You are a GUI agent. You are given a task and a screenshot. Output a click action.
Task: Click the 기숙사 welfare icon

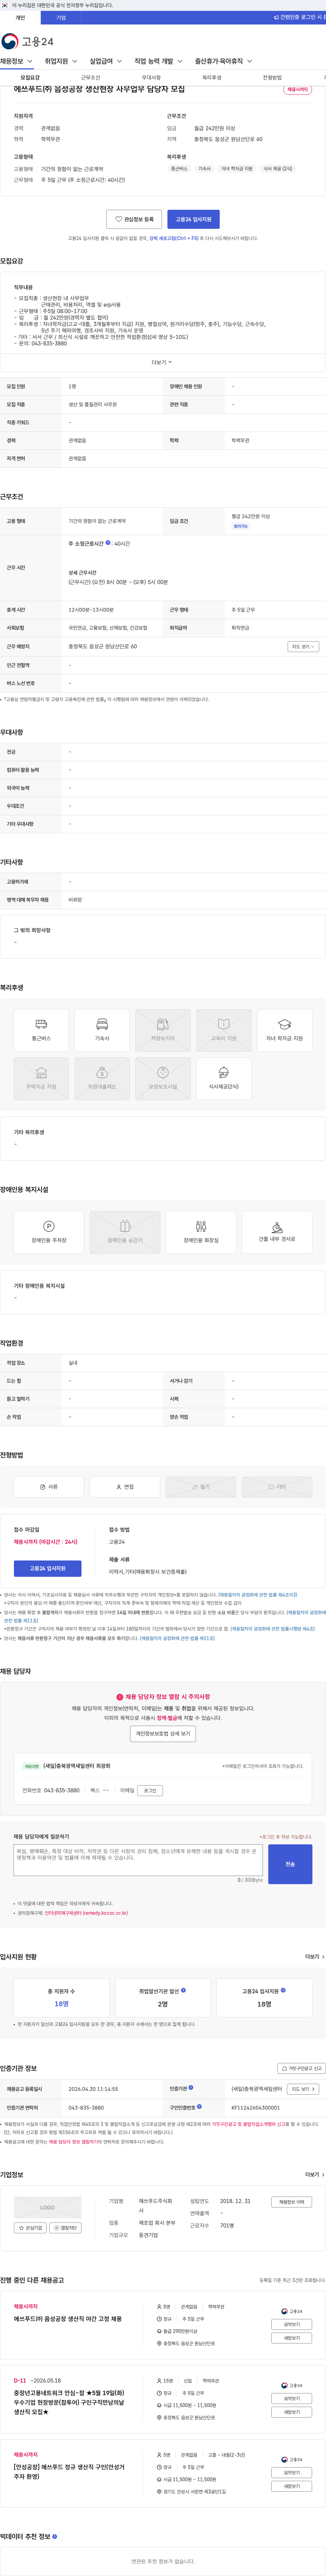(x=102, y=1030)
